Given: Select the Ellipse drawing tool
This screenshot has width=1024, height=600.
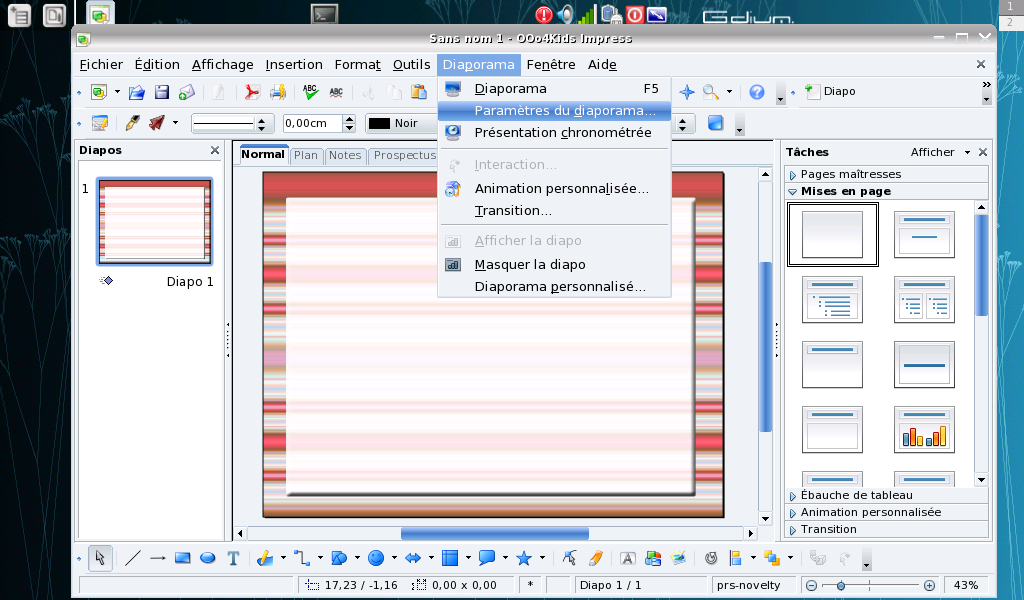Looking at the screenshot, I should (208, 558).
